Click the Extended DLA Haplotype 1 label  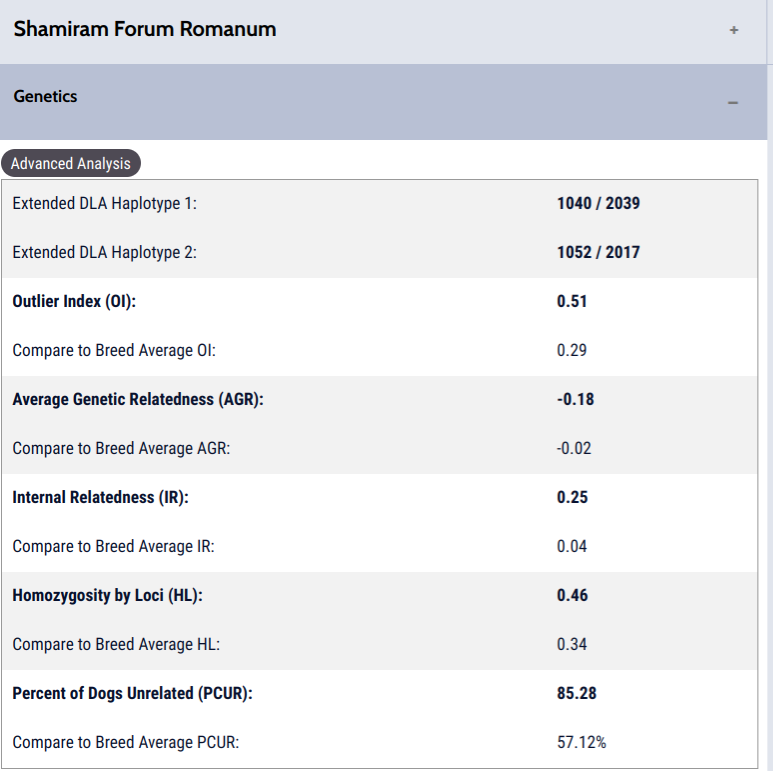point(105,204)
